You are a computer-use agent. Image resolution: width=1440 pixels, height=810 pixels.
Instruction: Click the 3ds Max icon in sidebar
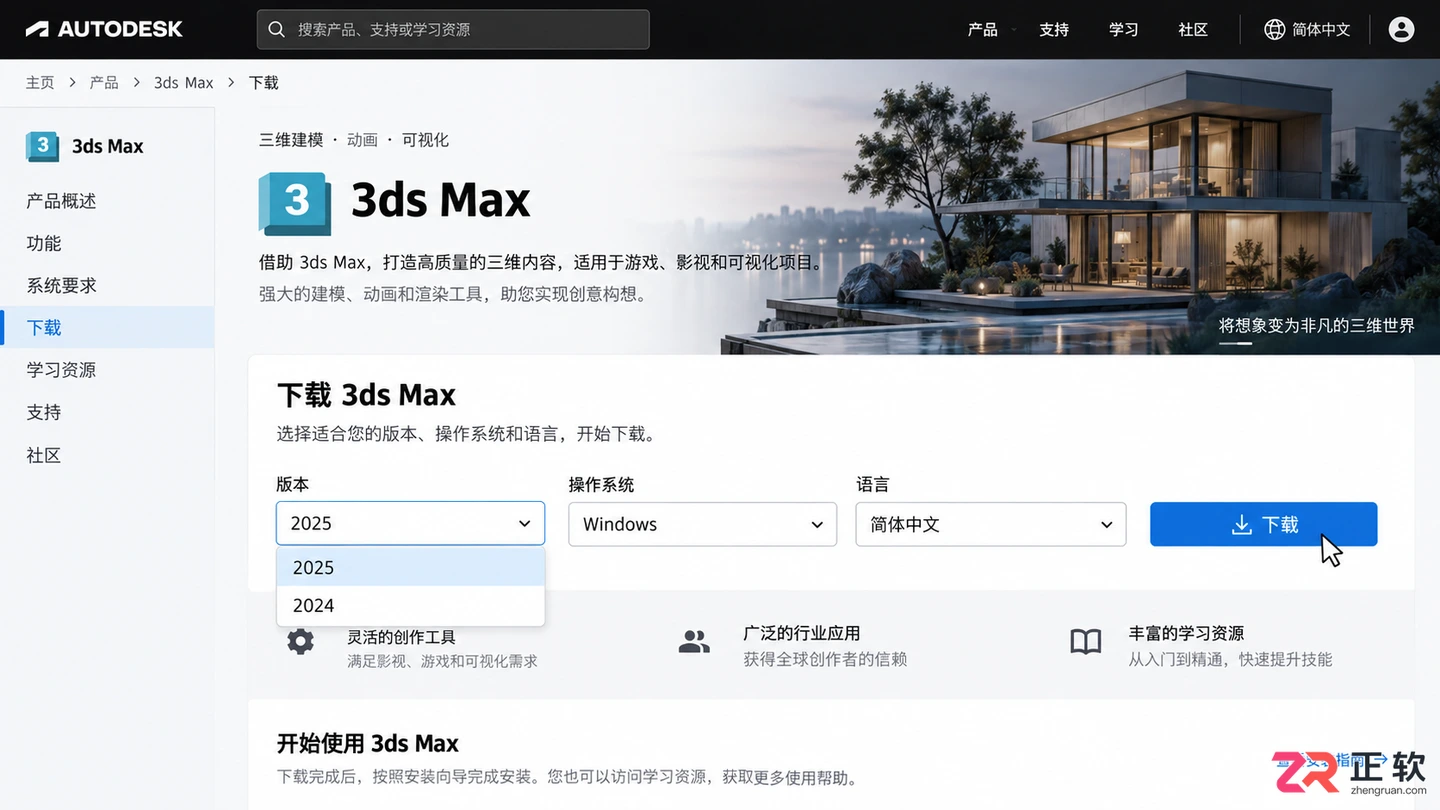[x=42, y=146]
